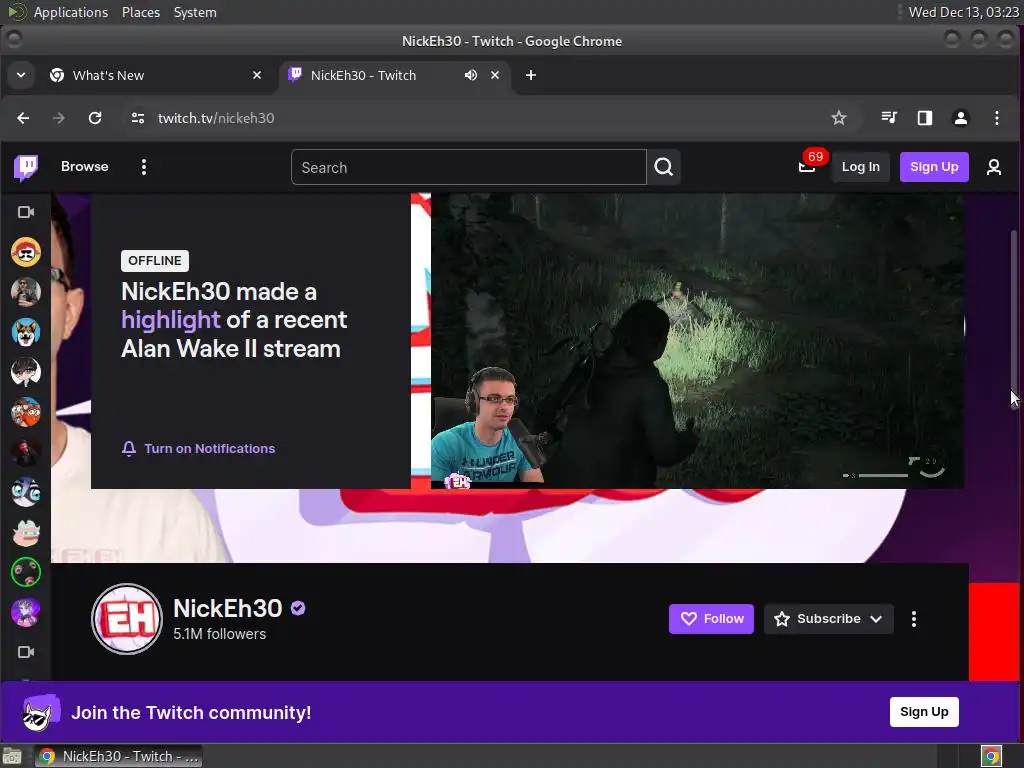1024x768 pixels.
Task: Open the highlight link in the offline message
Action: point(170,320)
